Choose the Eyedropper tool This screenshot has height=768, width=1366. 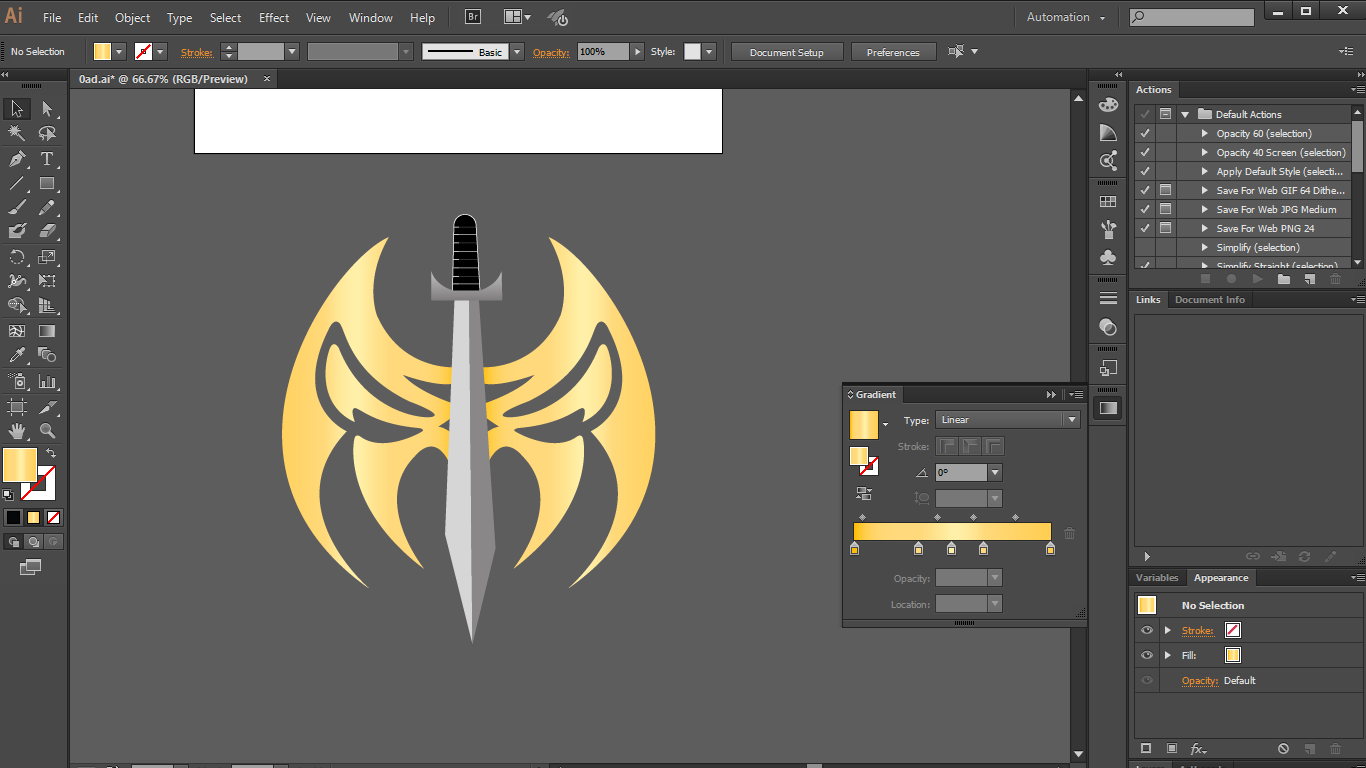(17, 355)
